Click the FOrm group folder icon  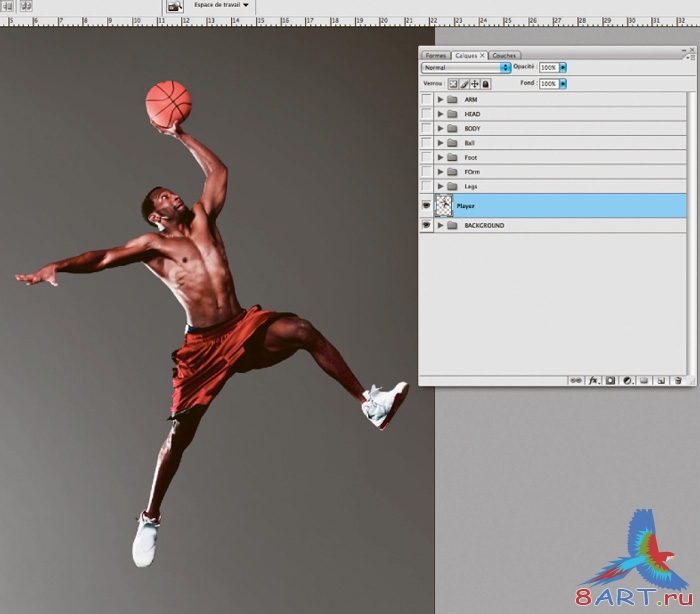(x=452, y=171)
